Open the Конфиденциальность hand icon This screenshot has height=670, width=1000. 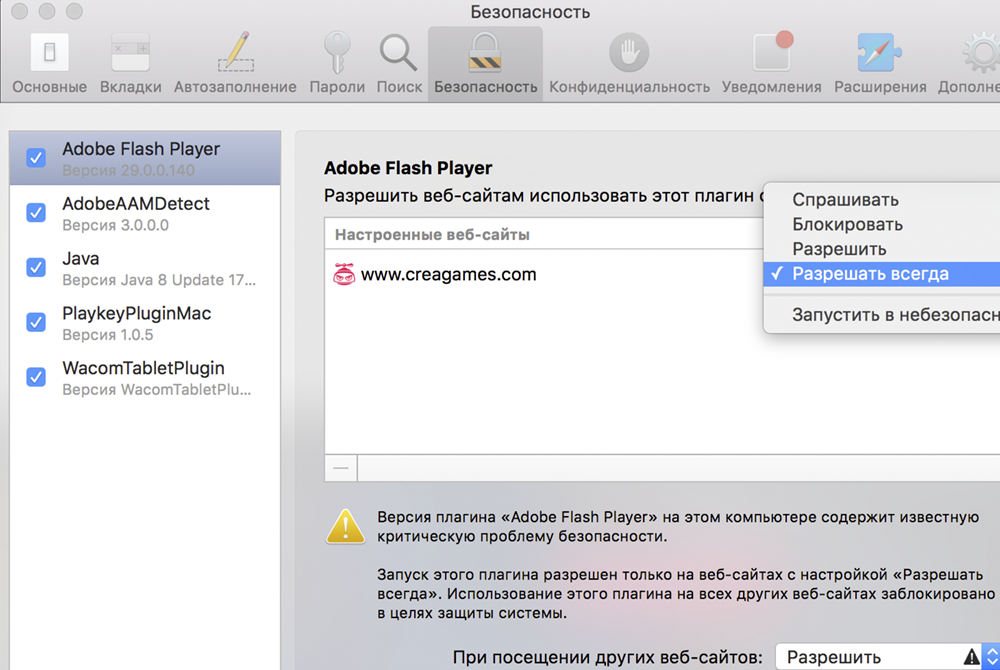(629, 53)
